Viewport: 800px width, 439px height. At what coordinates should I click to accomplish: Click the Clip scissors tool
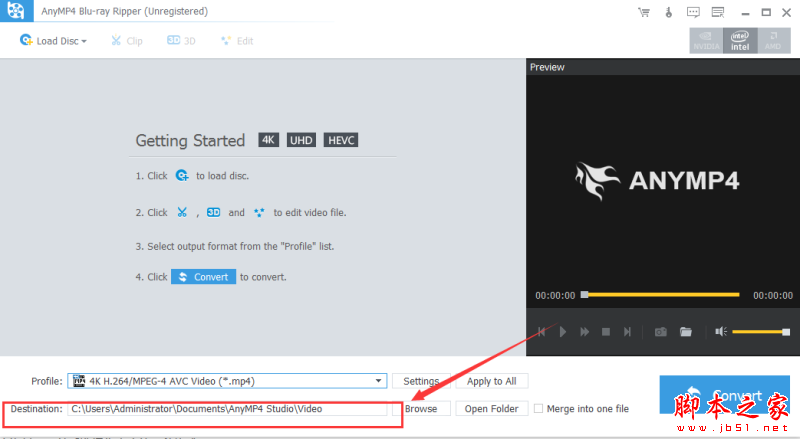(127, 41)
